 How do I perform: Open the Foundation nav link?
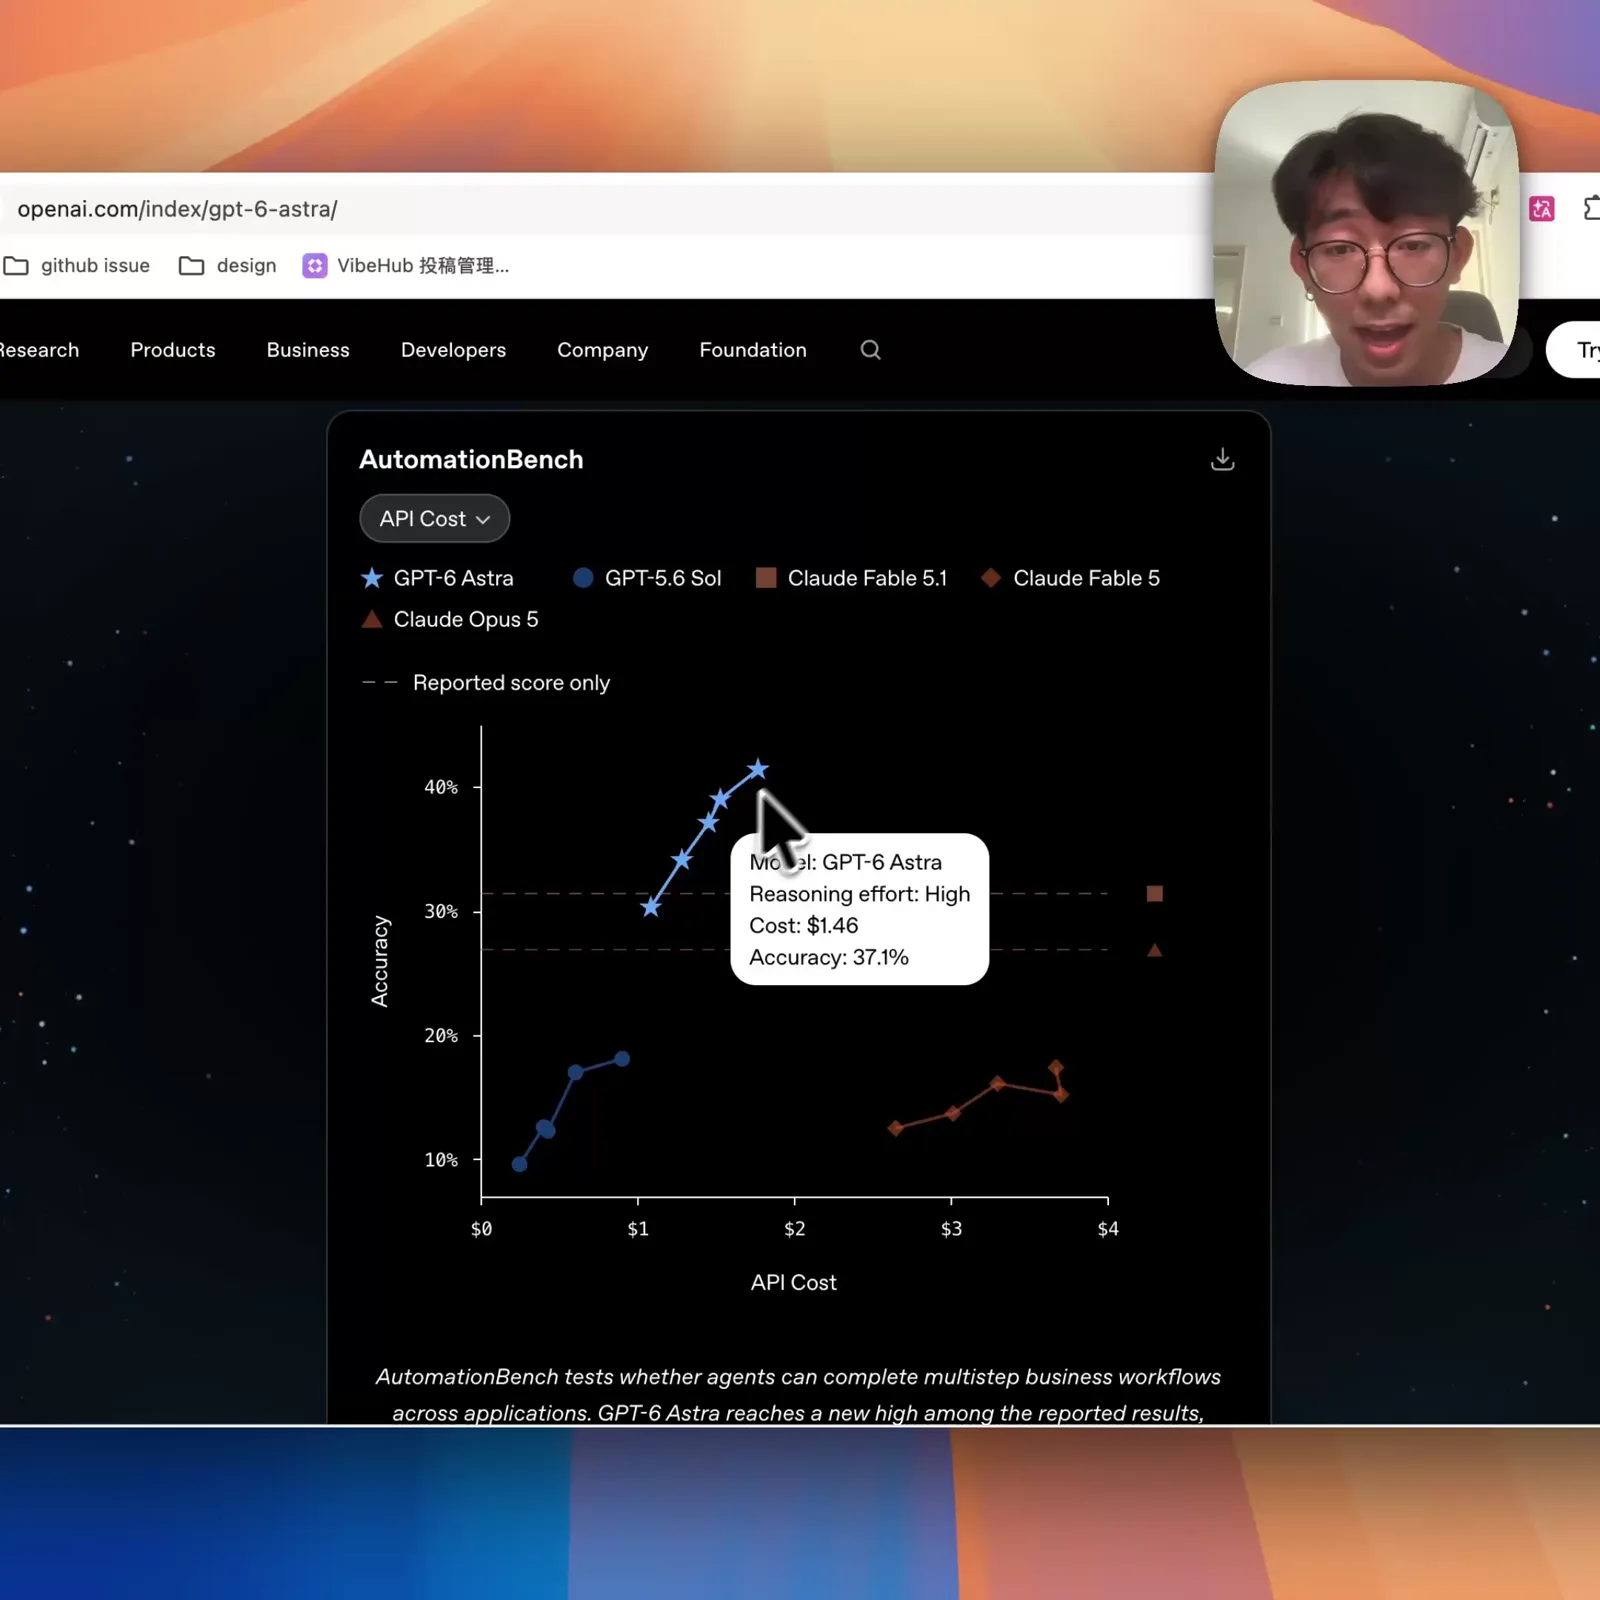(753, 350)
